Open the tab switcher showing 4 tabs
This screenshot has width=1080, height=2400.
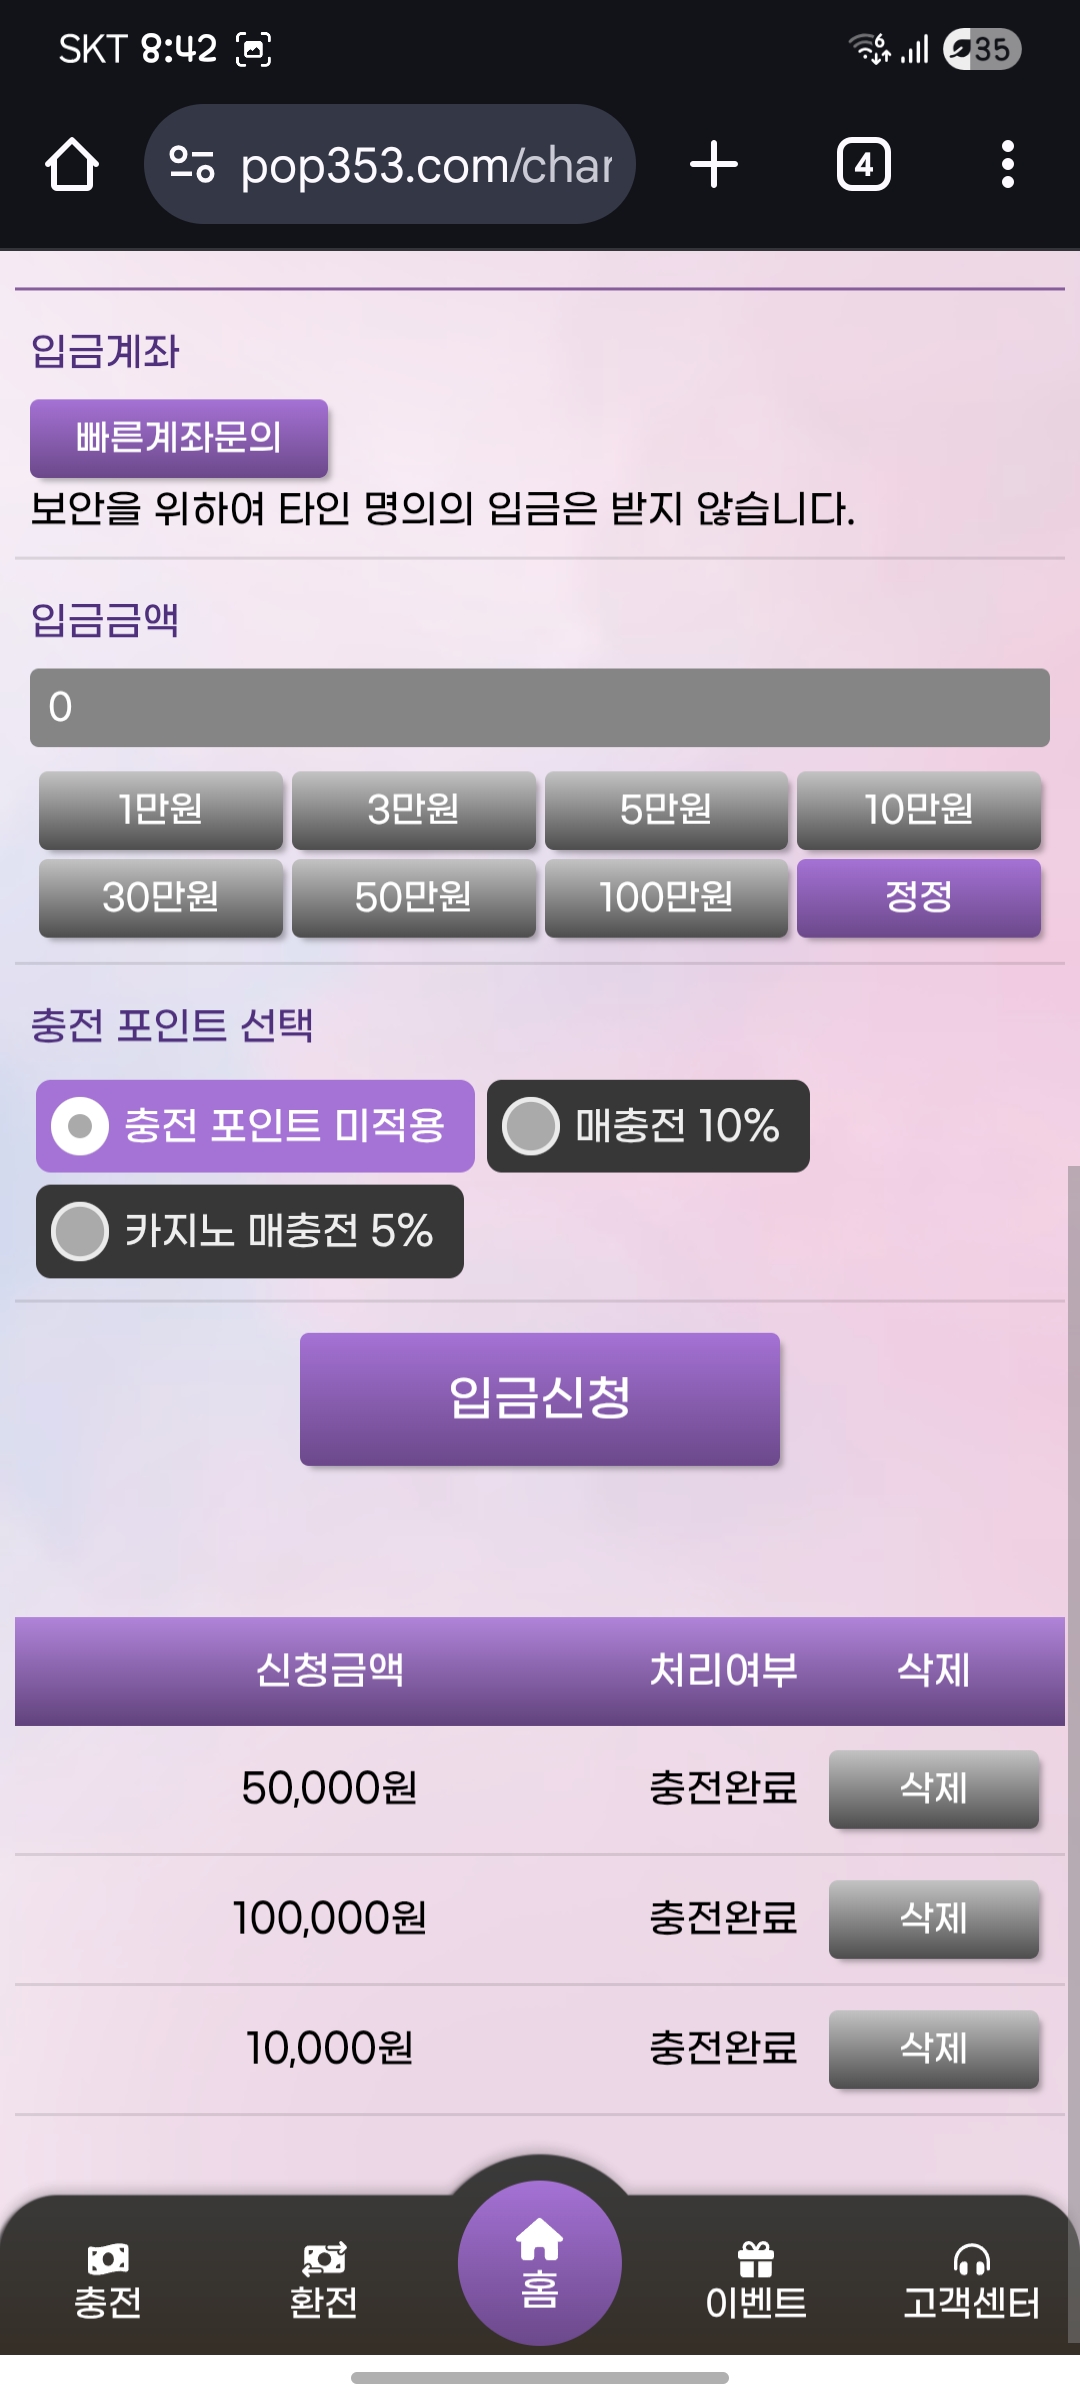[863, 165]
